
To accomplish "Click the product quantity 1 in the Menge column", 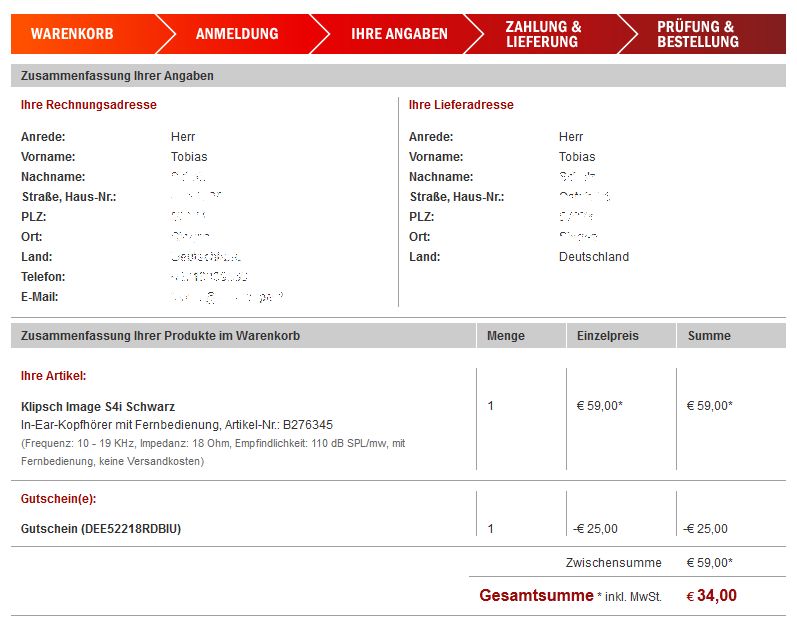I will (x=490, y=406).
